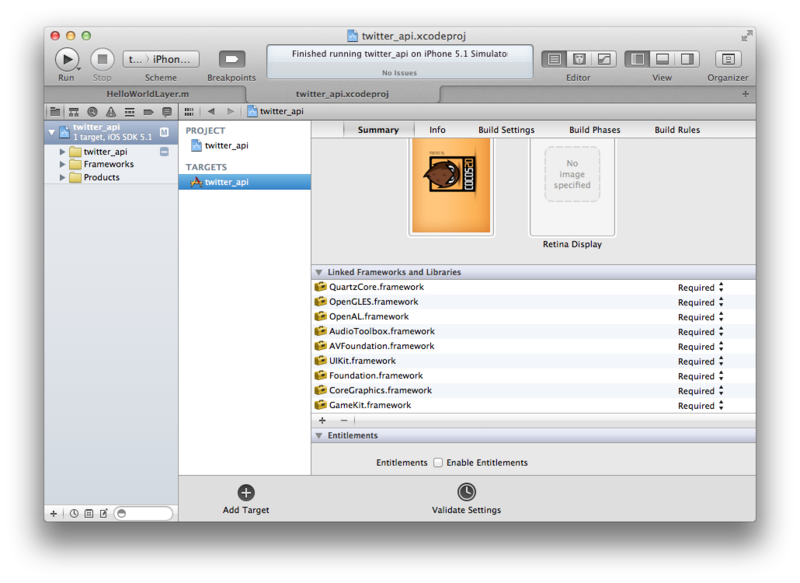This screenshot has width=800, height=583.
Task: Go back in editor history
Action: (x=211, y=111)
